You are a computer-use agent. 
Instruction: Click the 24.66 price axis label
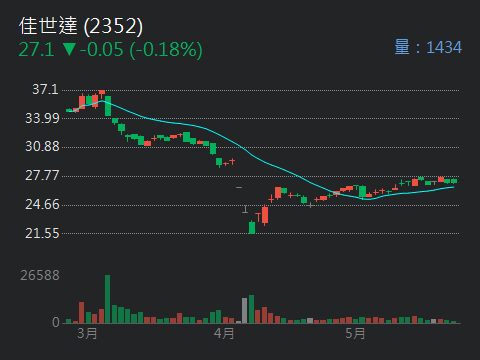click(x=42, y=204)
